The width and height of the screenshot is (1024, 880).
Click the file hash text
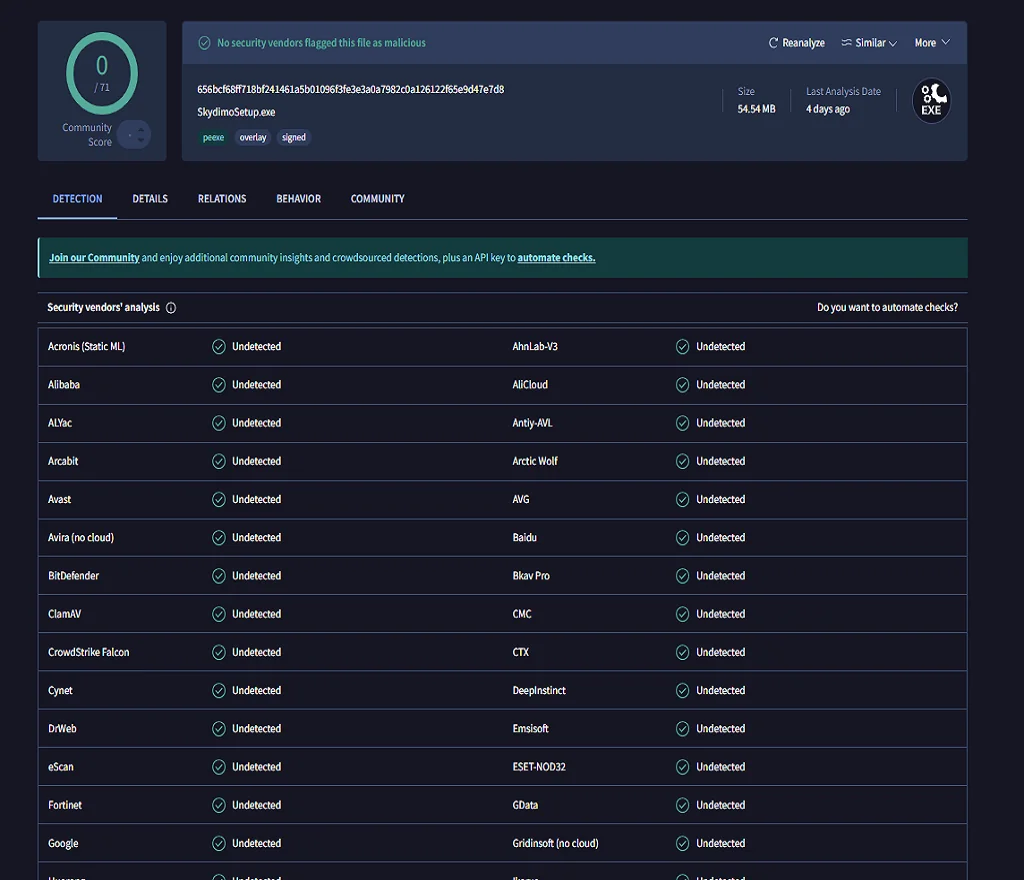(350, 89)
